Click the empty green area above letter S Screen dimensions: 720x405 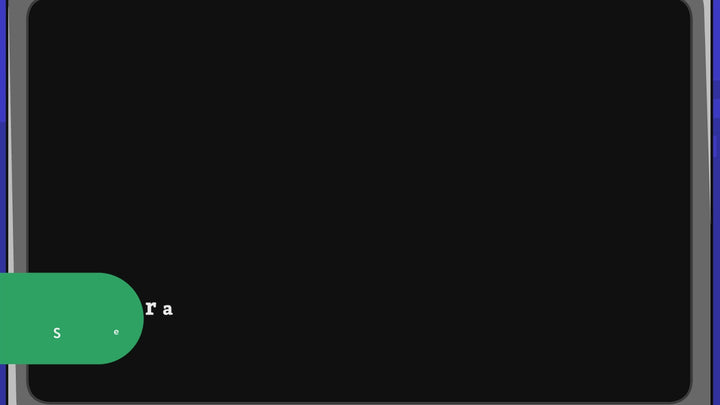point(57,298)
